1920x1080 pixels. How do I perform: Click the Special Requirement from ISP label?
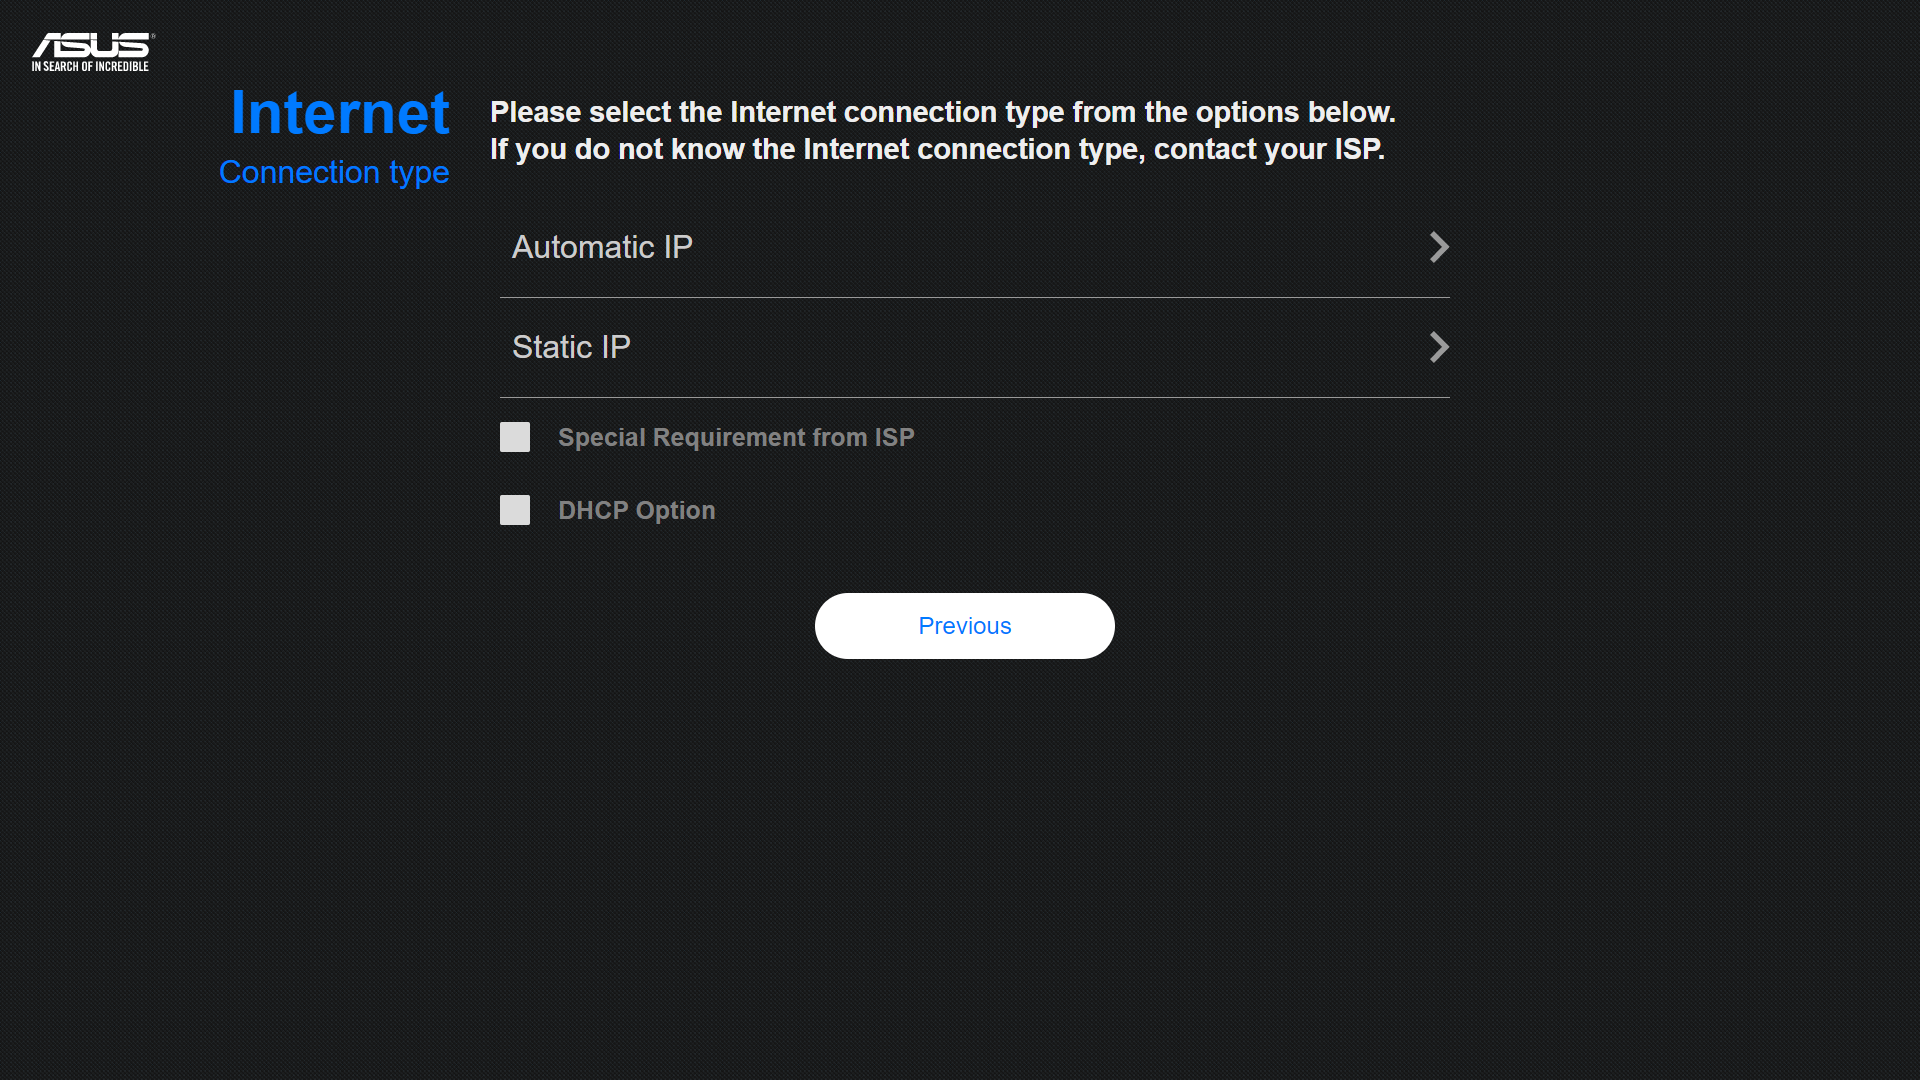point(735,437)
